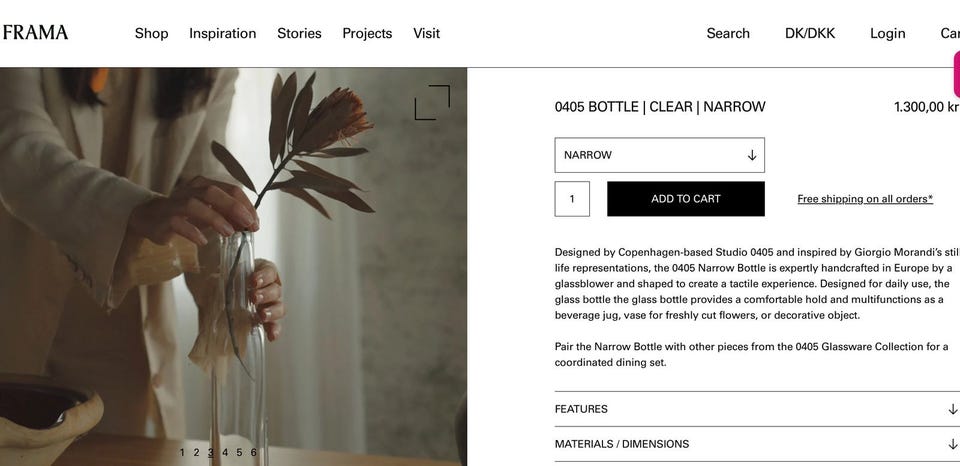
Task: Open the Projects page
Action: [x=367, y=33]
